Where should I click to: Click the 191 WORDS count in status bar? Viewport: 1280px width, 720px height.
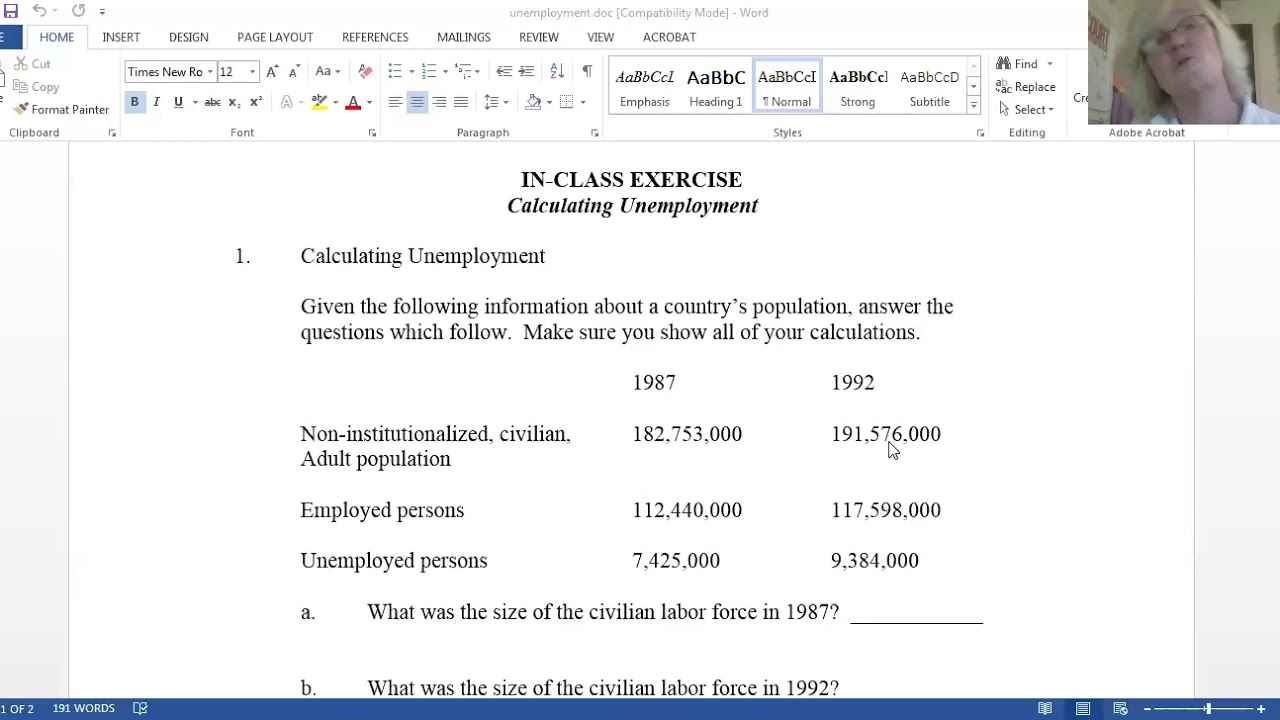tap(83, 709)
